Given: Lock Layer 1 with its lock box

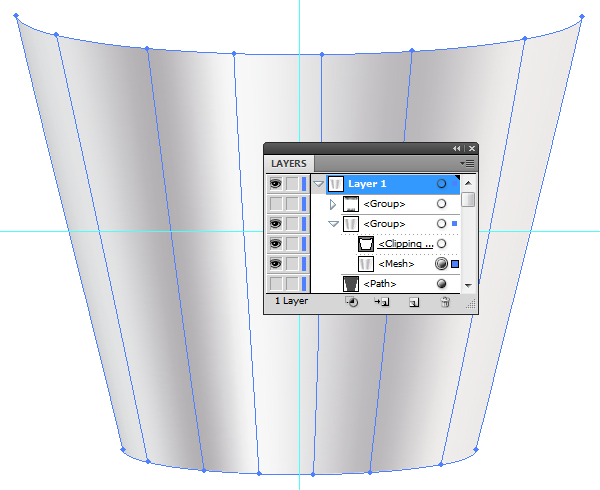Looking at the screenshot, I should (x=292, y=184).
